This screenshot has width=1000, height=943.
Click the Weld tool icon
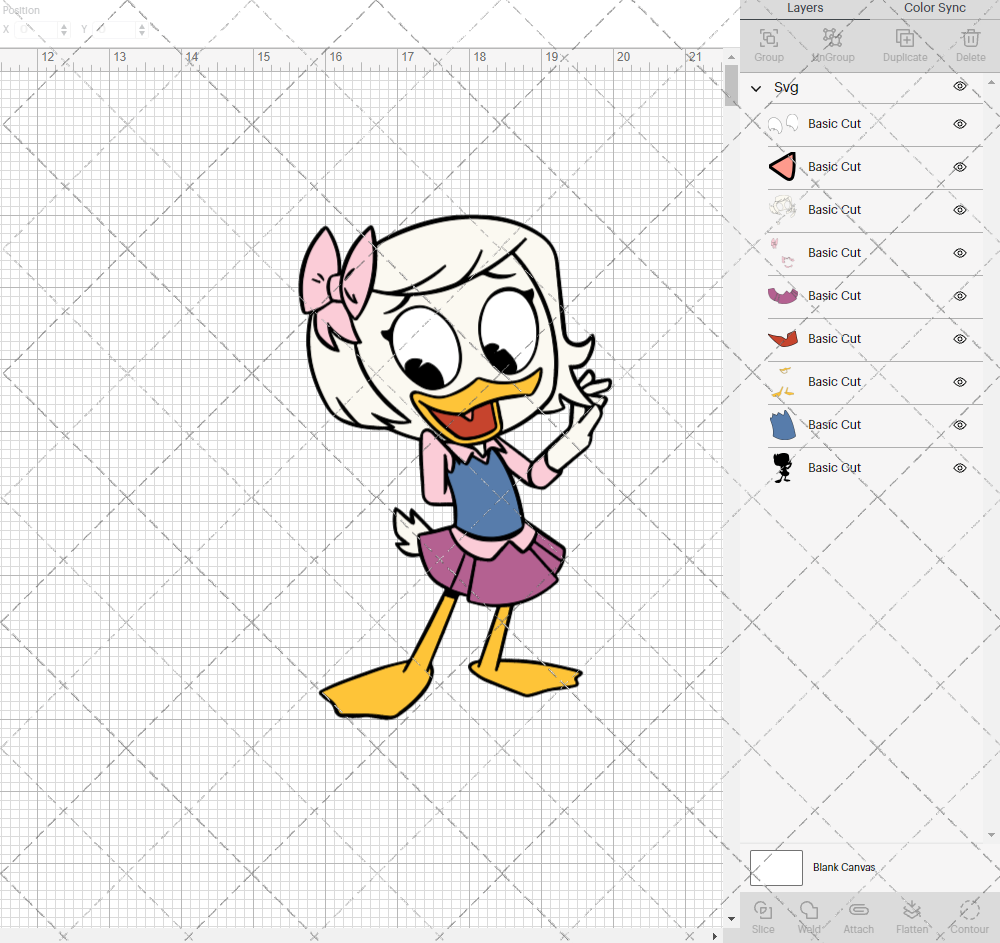coord(809,910)
